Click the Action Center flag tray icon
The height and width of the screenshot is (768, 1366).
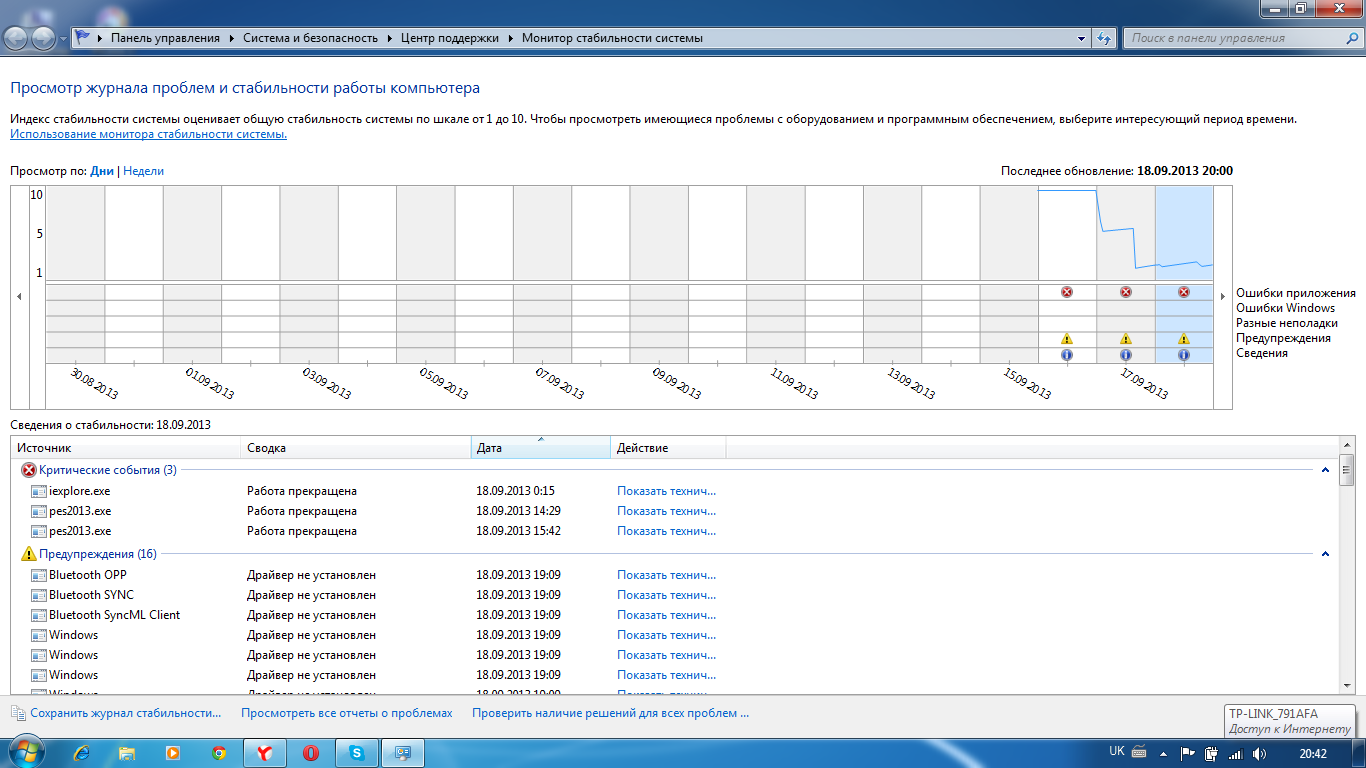(x=1189, y=753)
